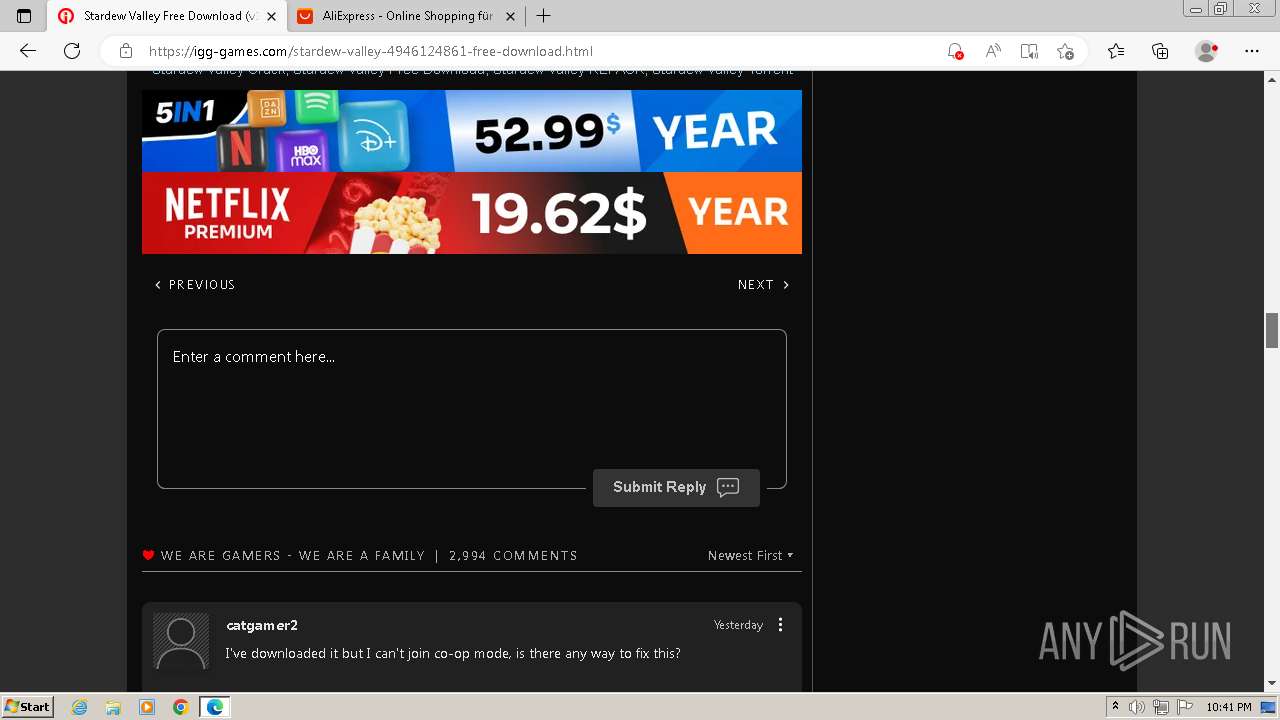The width and height of the screenshot is (1280, 720).
Task: Add page to favorites star icon
Action: [x=1066, y=51]
